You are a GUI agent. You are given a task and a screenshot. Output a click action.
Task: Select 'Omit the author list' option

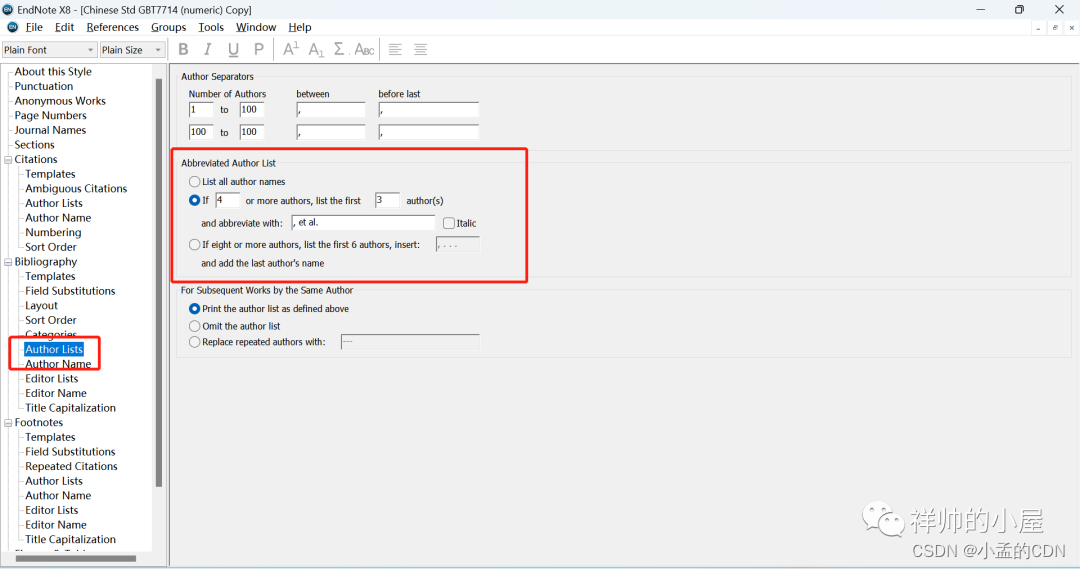pos(195,326)
